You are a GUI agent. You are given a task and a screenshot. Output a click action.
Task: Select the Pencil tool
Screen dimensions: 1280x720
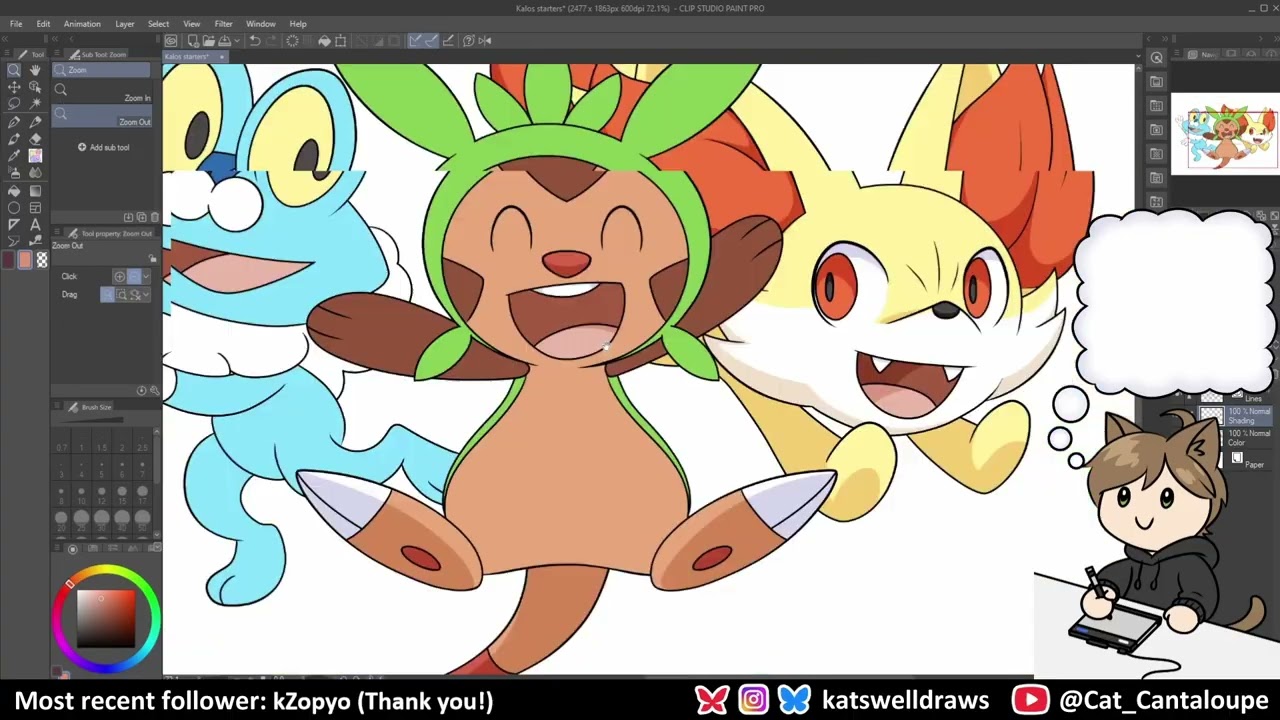pos(35,121)
